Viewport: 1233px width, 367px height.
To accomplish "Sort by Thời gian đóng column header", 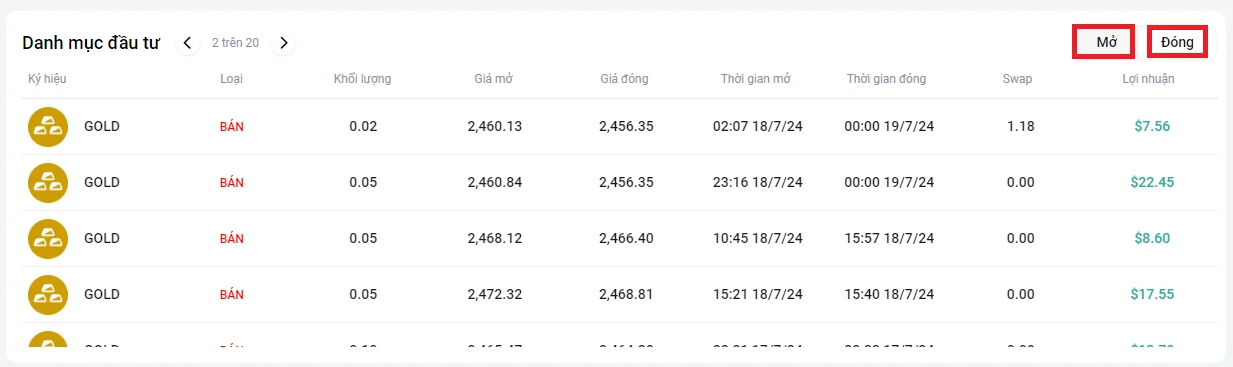I will coord(886,79).
